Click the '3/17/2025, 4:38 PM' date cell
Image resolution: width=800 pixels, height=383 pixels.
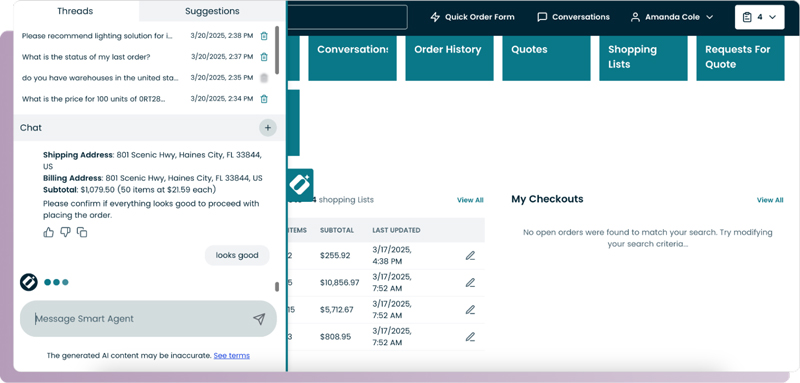(x=392, y=256)
